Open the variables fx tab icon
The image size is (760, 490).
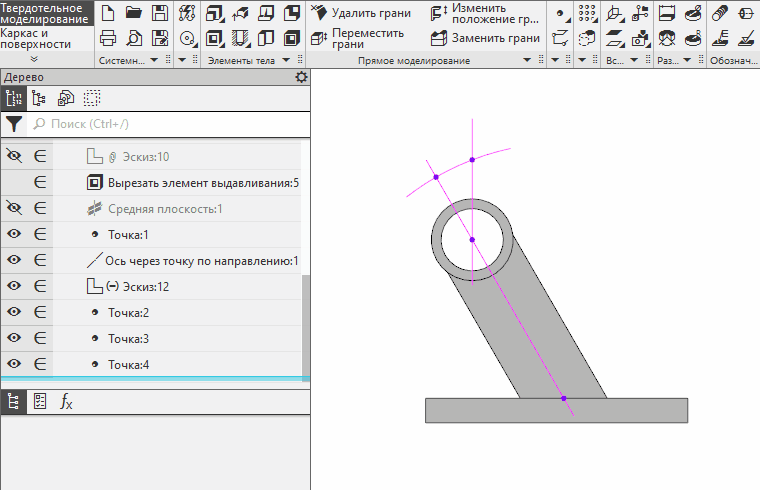66,402
